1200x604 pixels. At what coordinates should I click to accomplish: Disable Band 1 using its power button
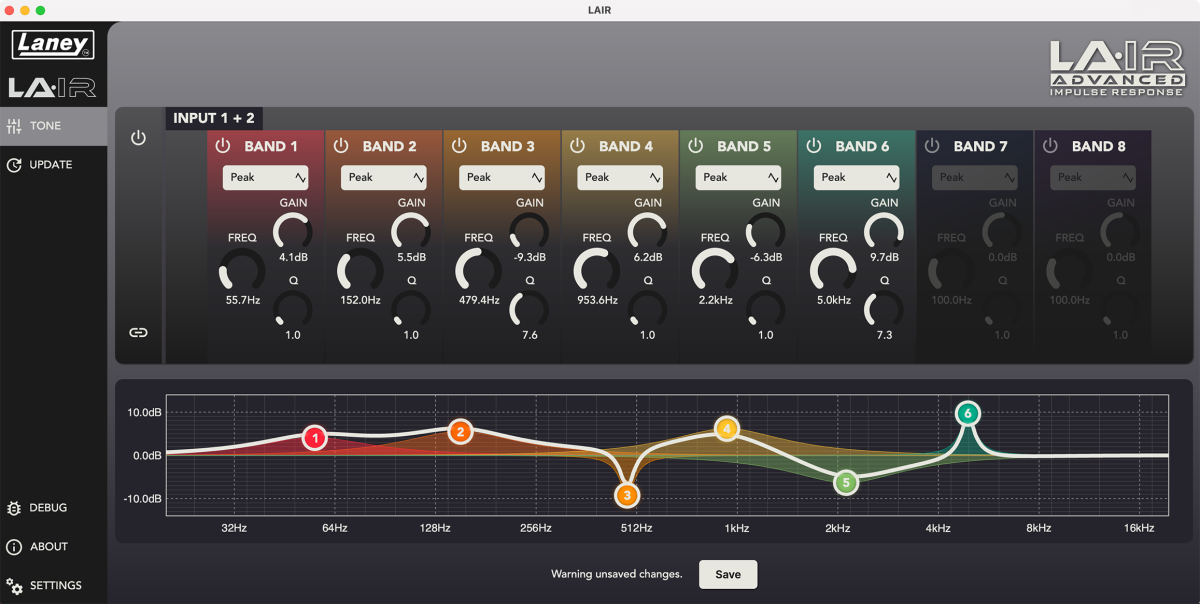[223, 146]
